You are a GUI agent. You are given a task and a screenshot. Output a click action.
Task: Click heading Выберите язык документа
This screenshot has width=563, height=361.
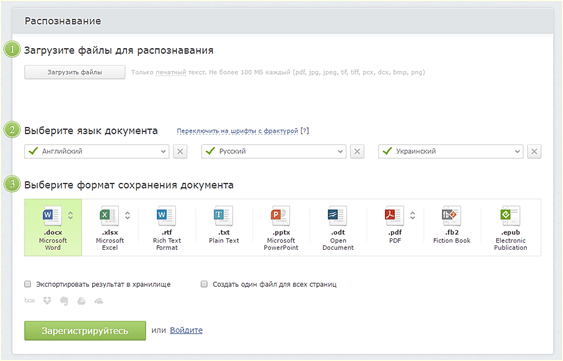(x=91, y=130)
